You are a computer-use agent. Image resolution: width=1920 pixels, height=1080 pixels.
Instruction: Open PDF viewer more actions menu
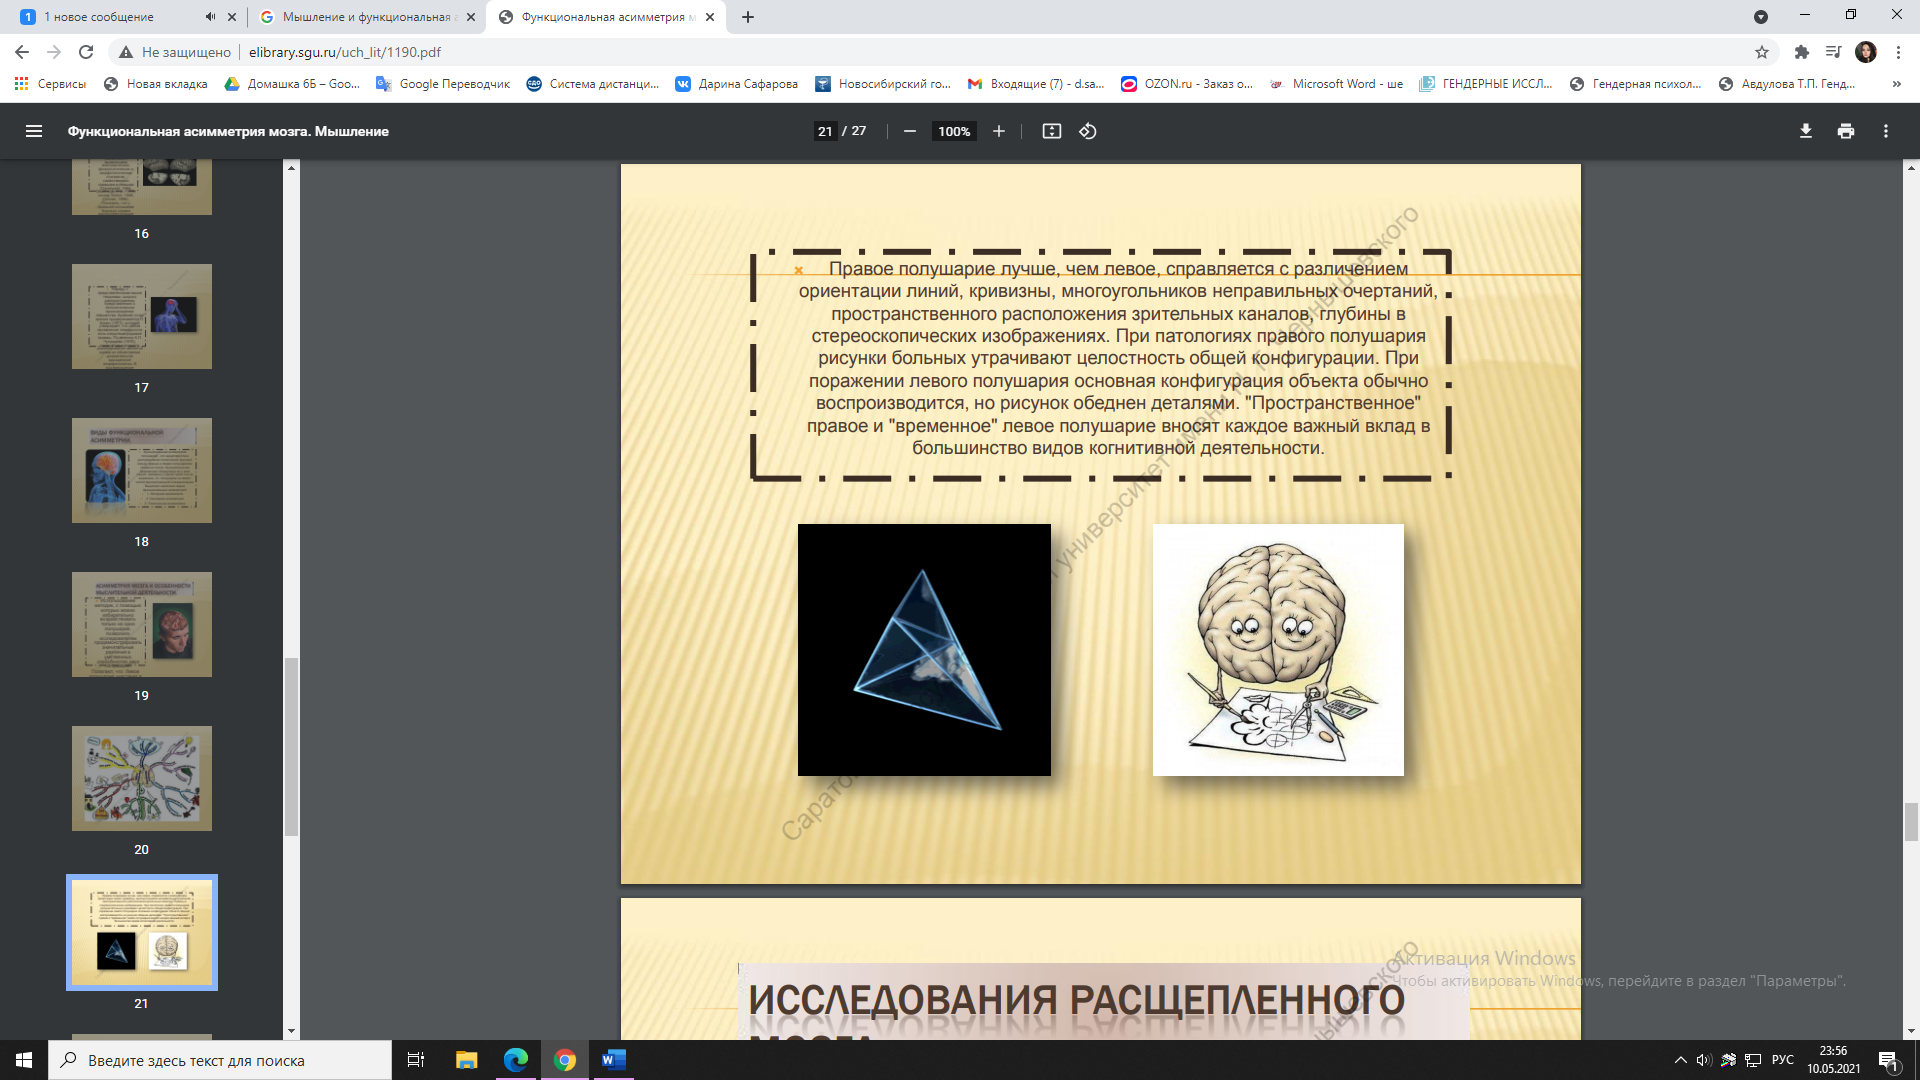tap(1886, 131)
